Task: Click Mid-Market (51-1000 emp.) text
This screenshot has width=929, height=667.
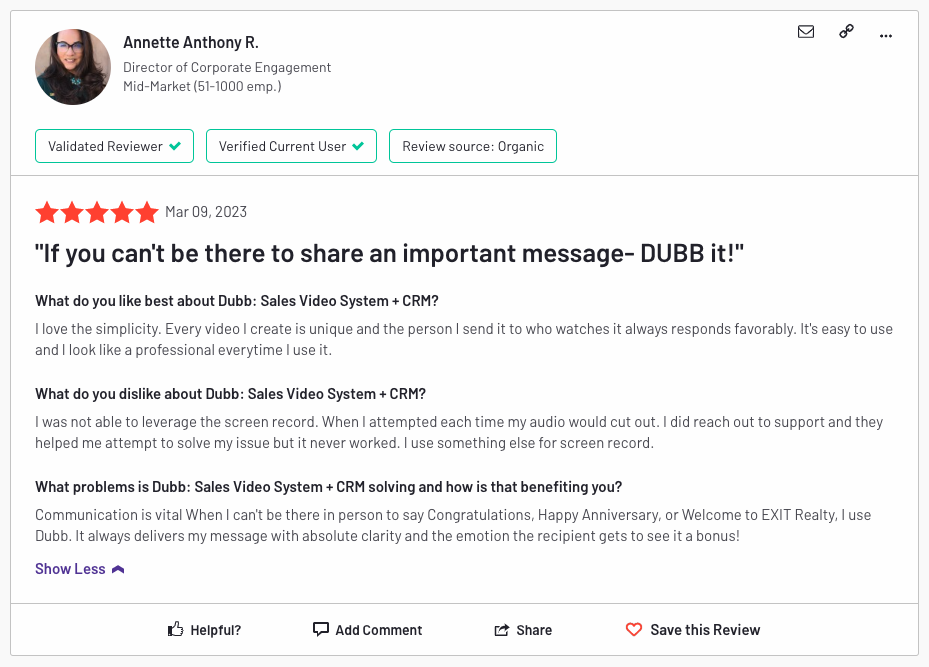Action: 202,86
